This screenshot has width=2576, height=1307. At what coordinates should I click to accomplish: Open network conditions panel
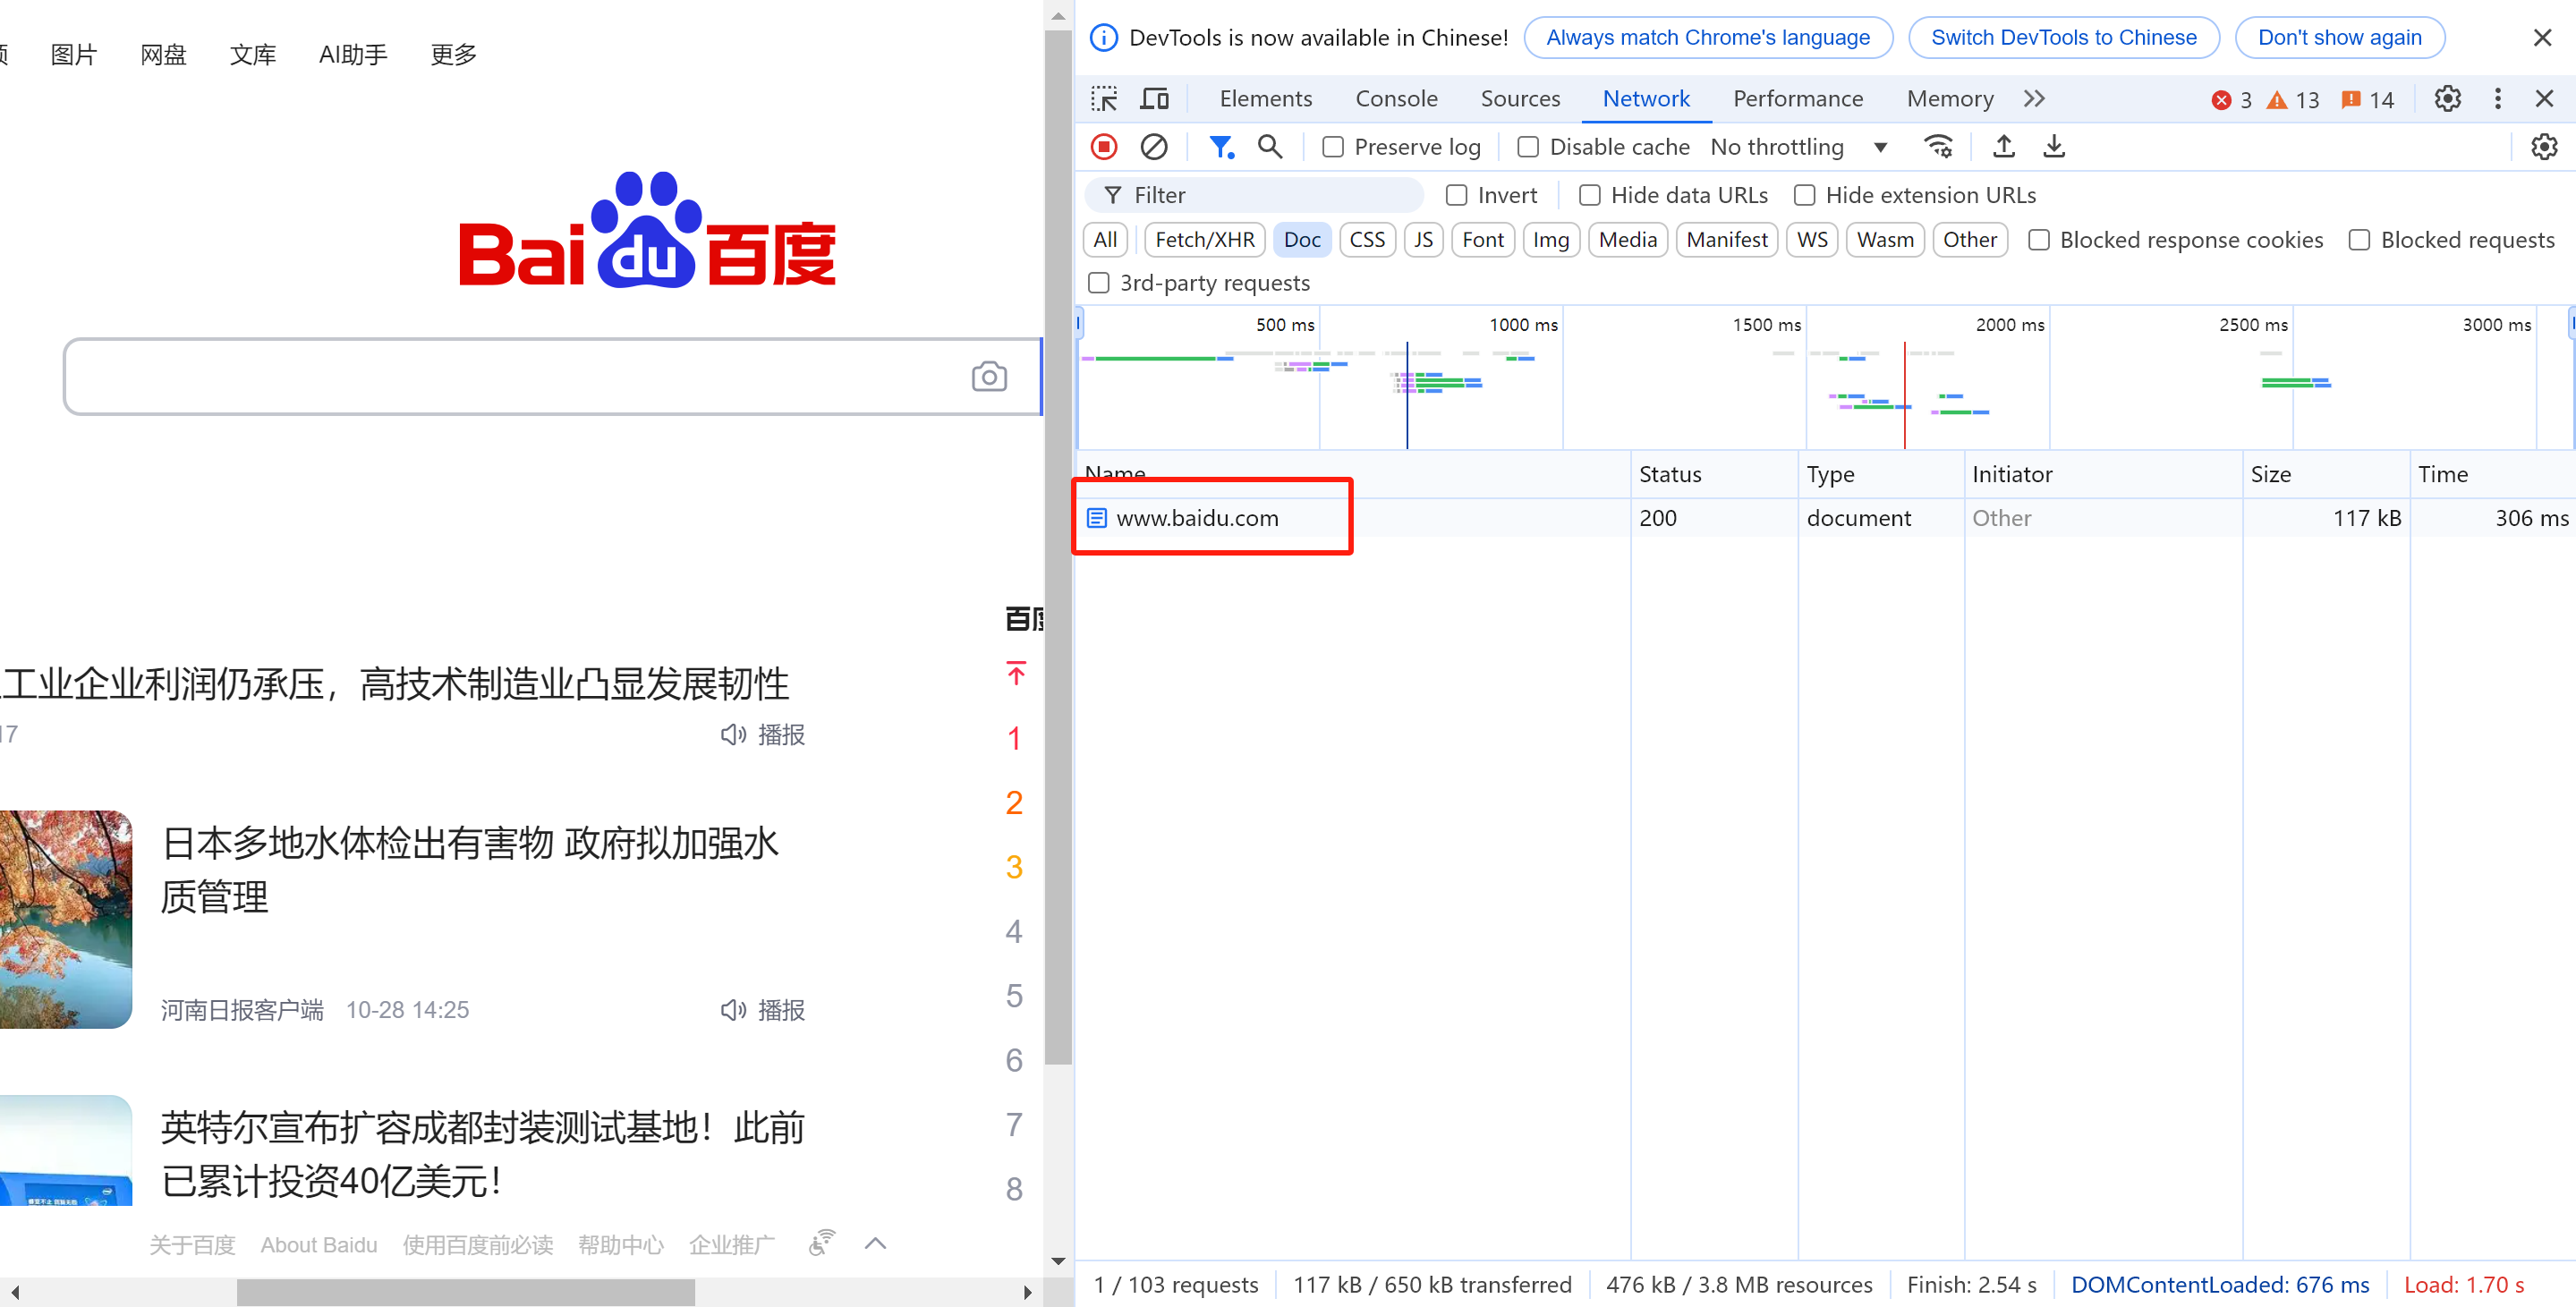pyautogui.click(x=1939, y=146)
